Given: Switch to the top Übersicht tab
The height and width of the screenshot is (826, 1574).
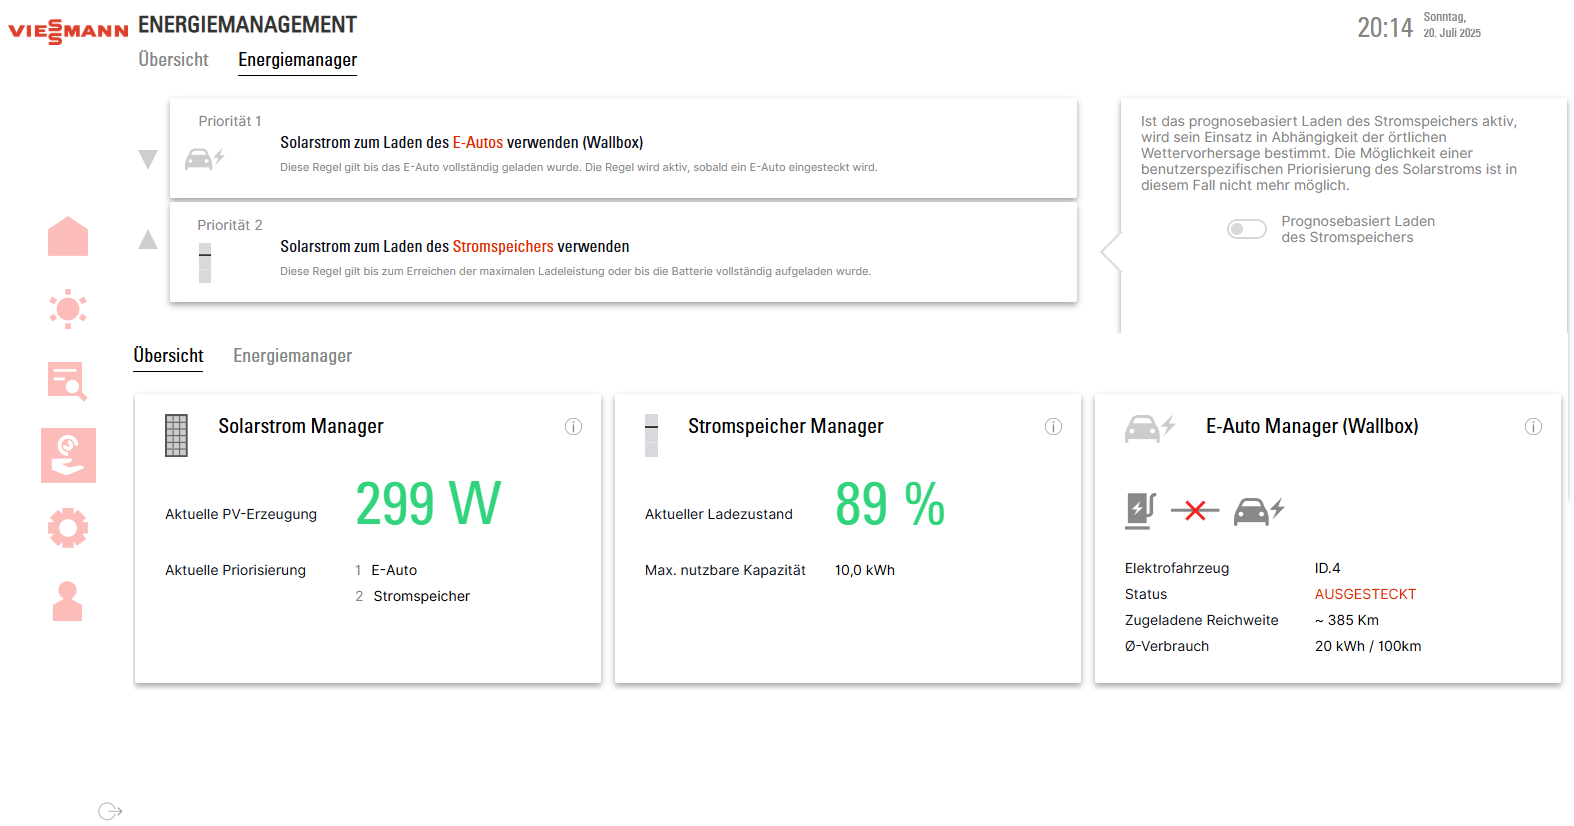Looking at the screenshot, I should pyautogui.click(x=173, y=60).
